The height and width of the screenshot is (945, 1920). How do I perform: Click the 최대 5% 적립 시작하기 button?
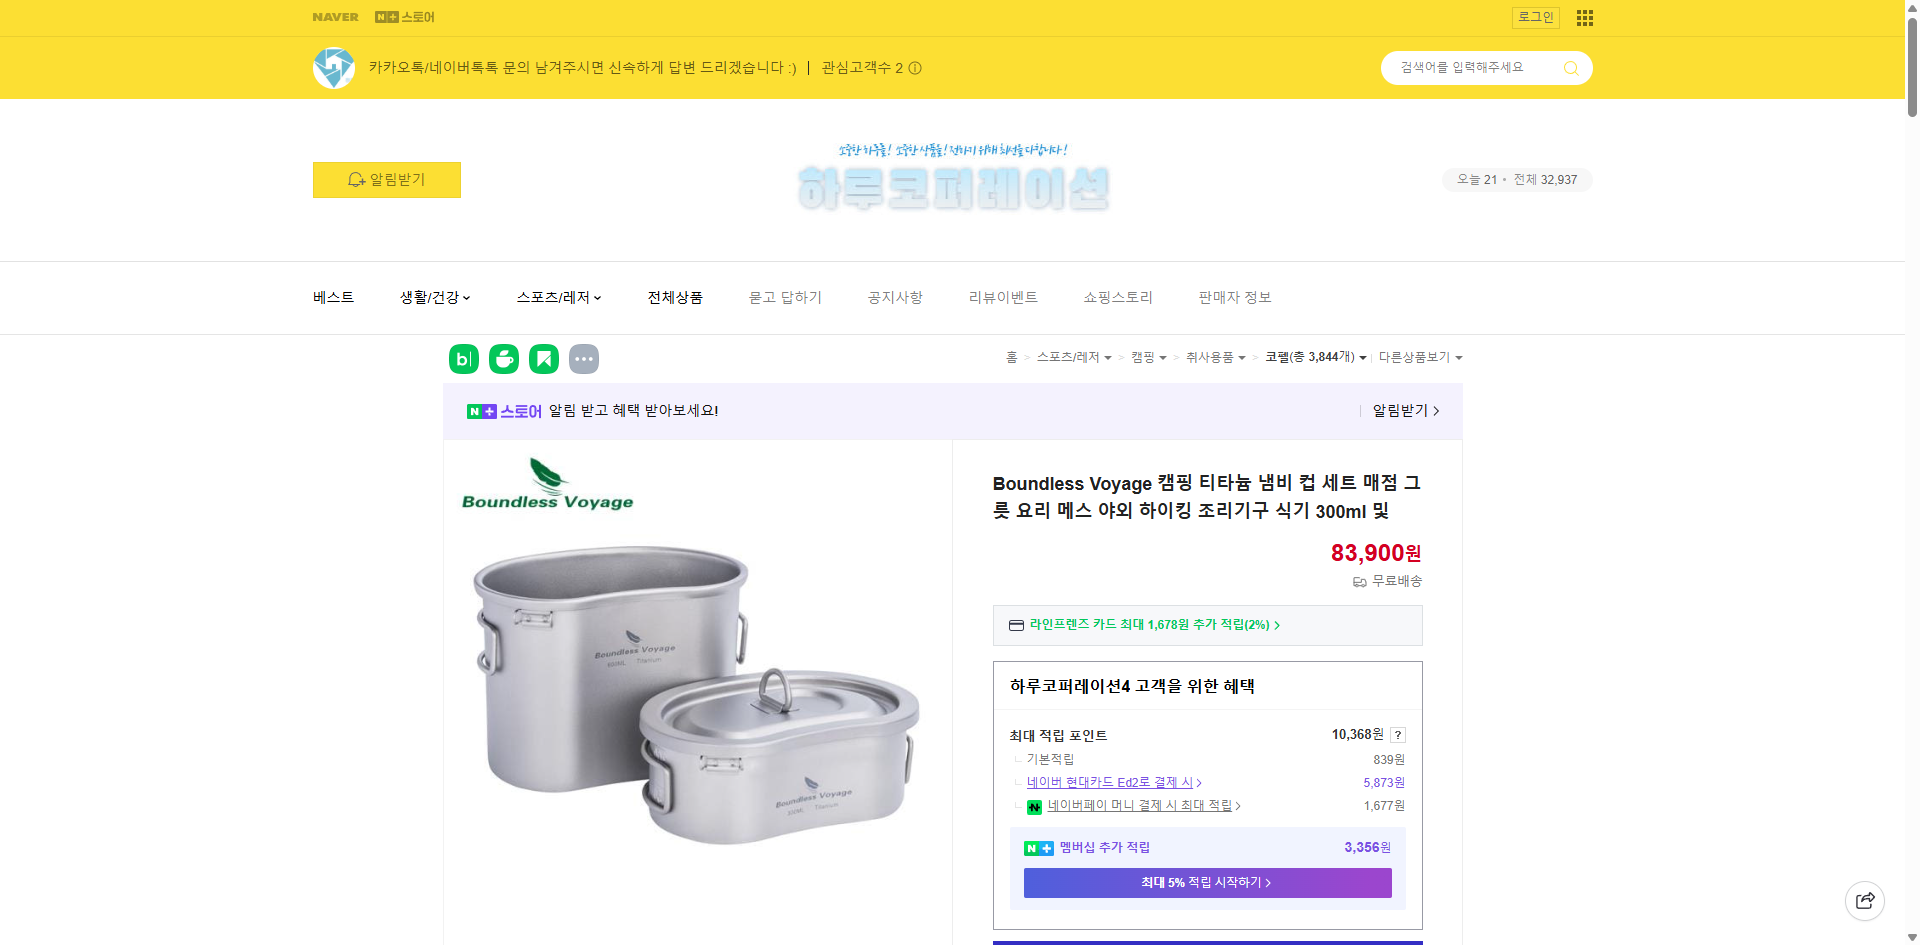point(1206,883)
